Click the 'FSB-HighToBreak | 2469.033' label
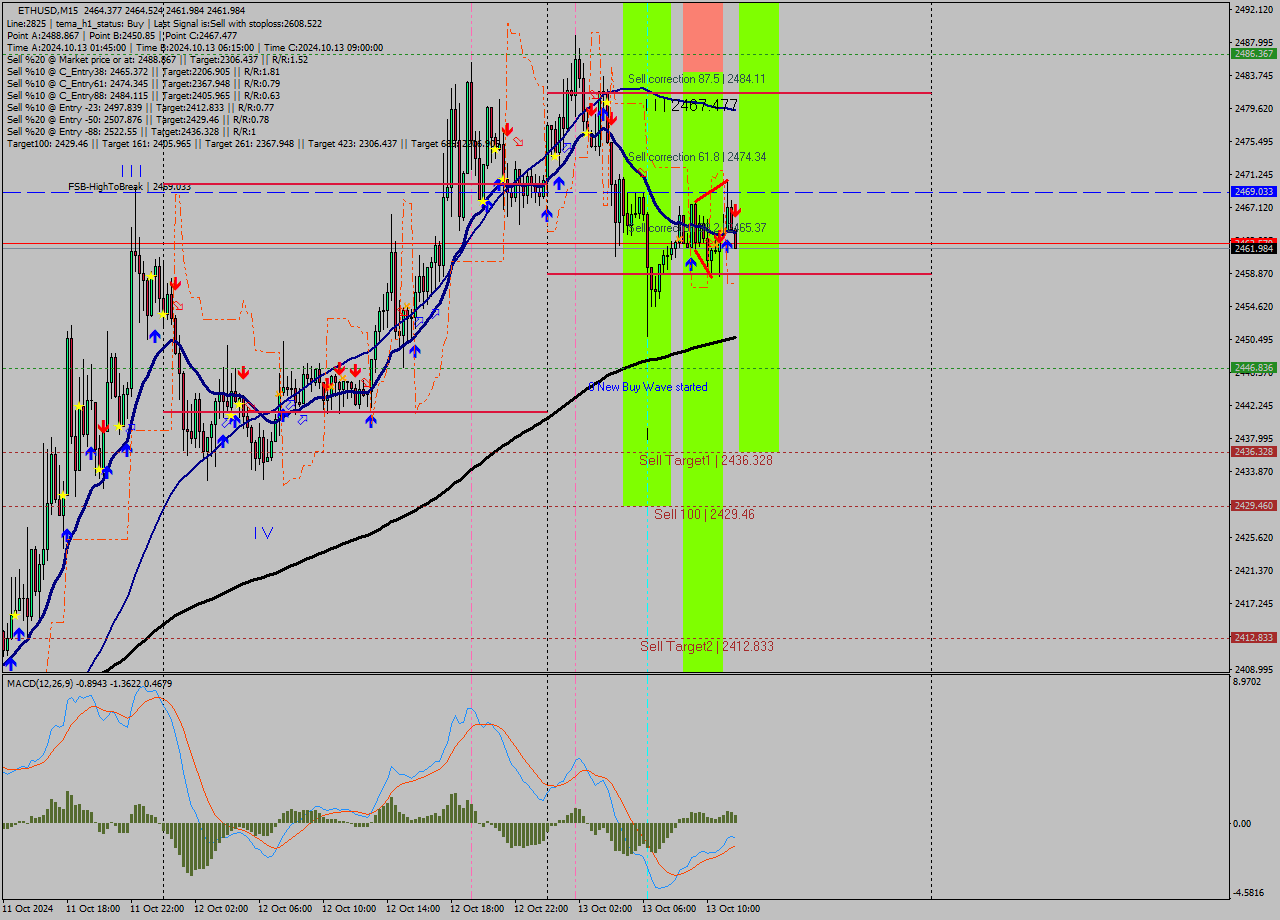This screenshot has height=920, width=1280. (x=129, y=187)
